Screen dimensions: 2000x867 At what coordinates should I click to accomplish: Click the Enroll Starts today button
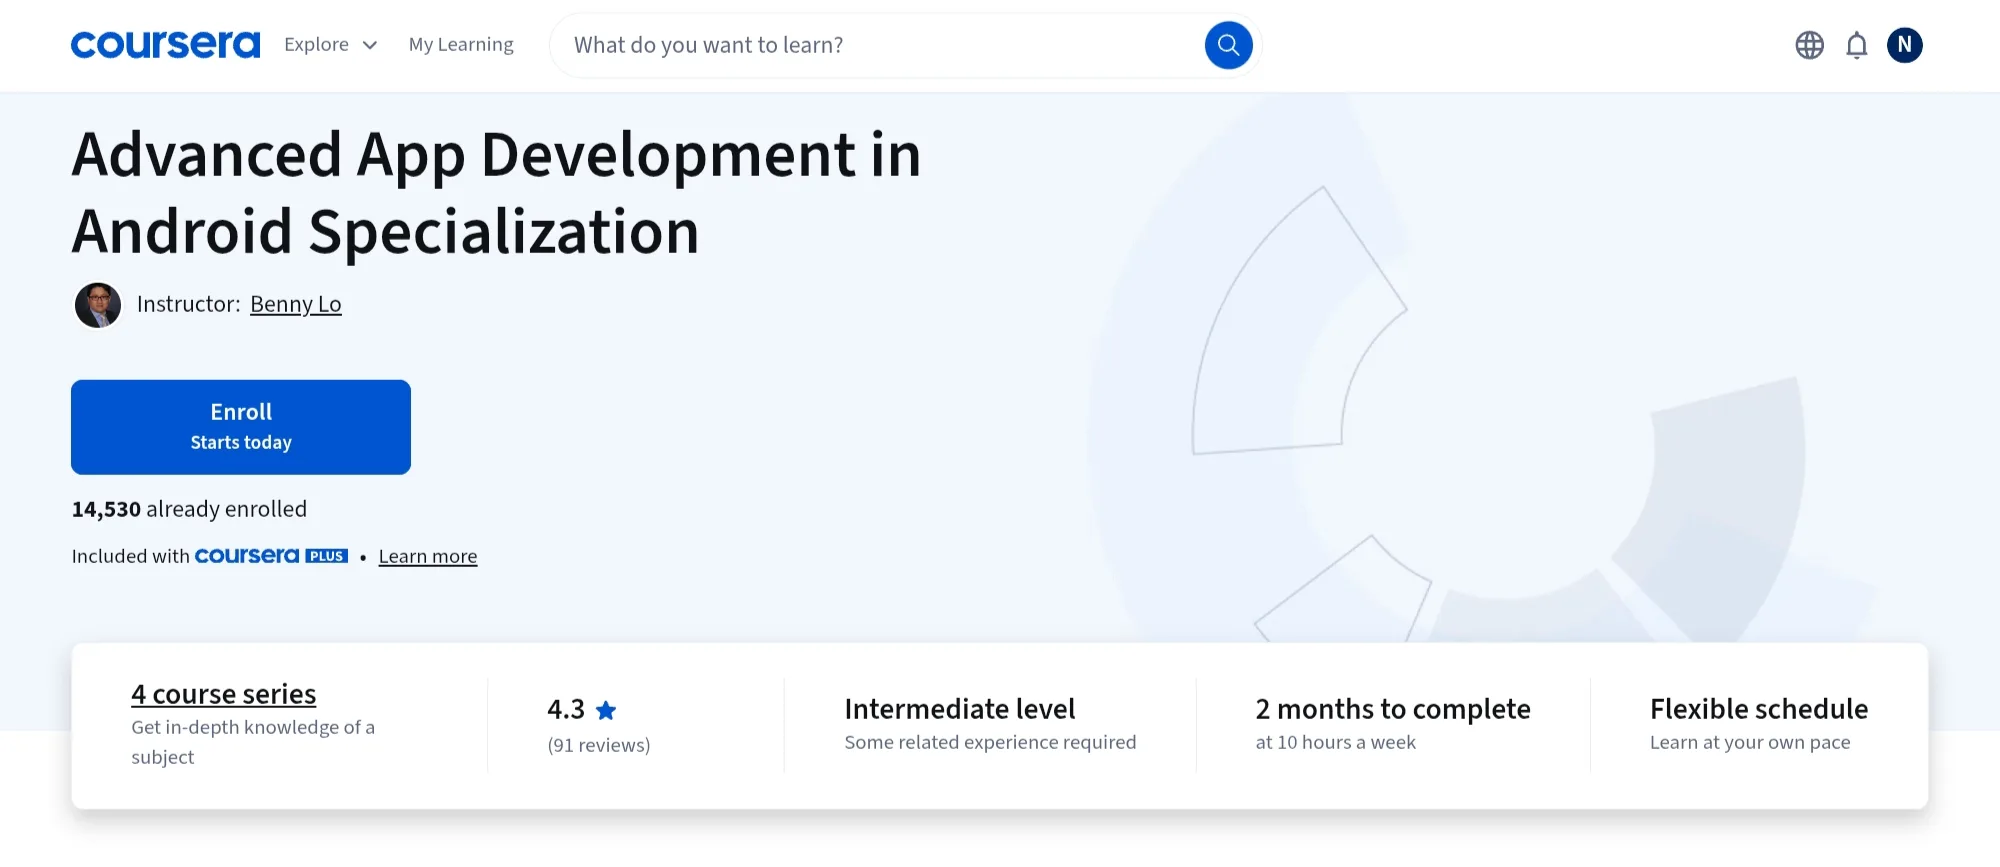(241, 427)
